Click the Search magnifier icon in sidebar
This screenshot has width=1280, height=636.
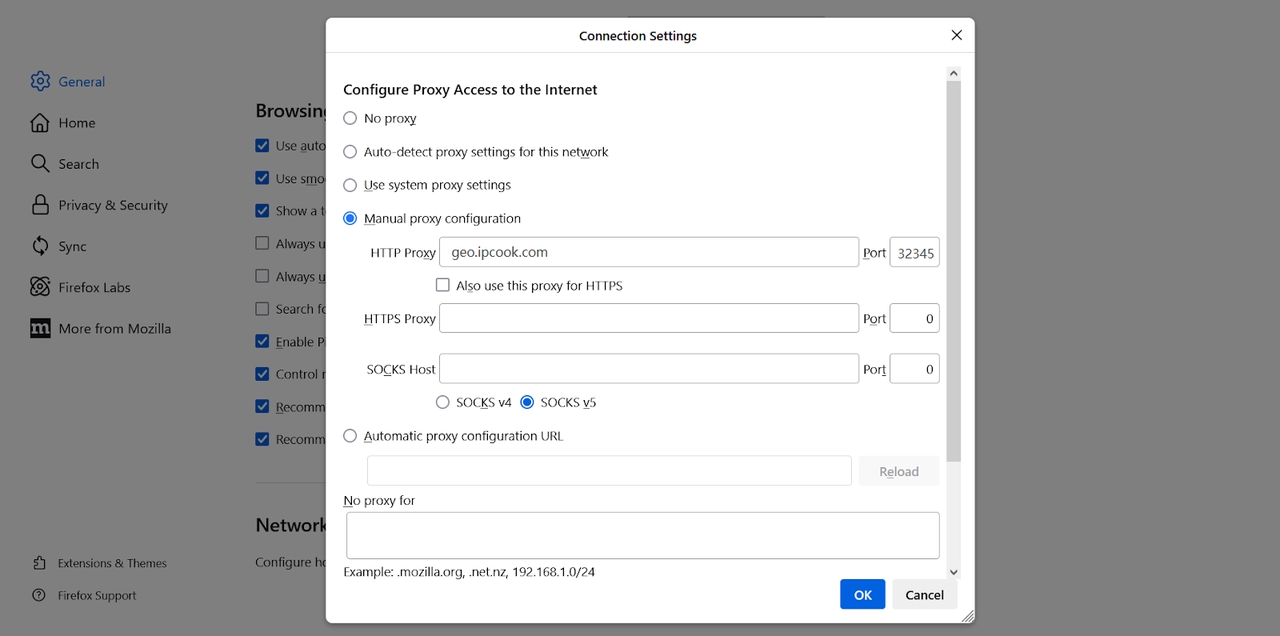pos(40,163)
